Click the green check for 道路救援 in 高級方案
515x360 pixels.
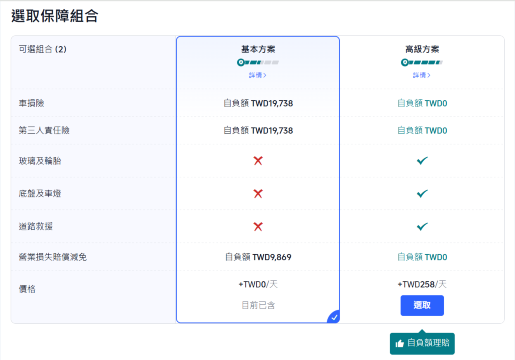422,227
